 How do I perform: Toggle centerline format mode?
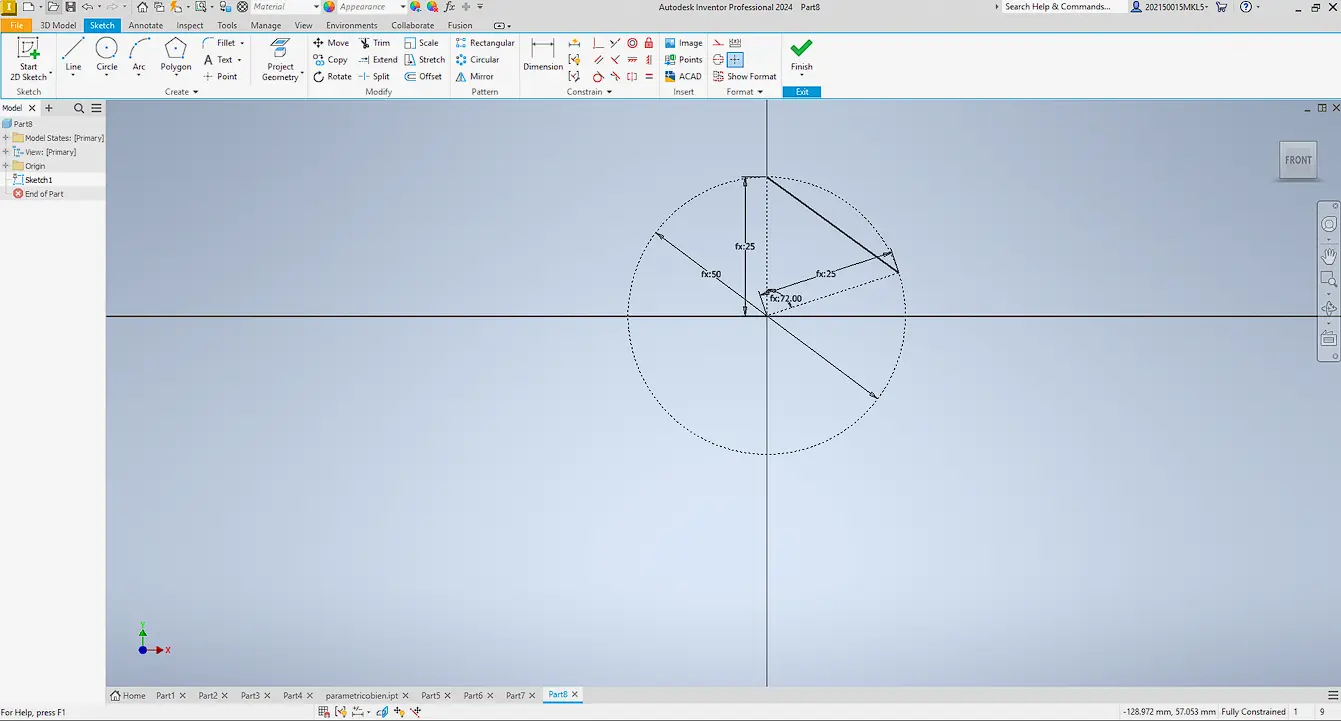[x=720, y=60]
